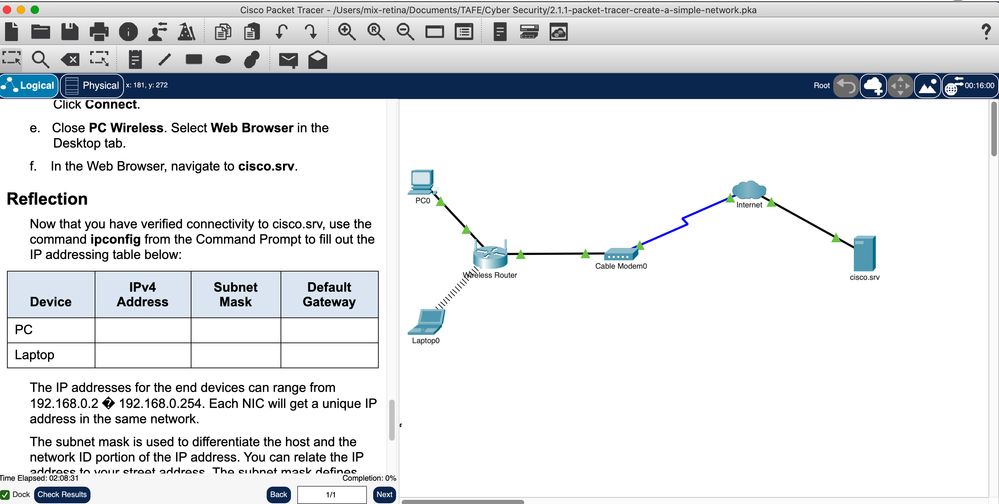The height and width of the screenshot is (504, 999).
Task: Click Check Results button
Action: [62, 494]
